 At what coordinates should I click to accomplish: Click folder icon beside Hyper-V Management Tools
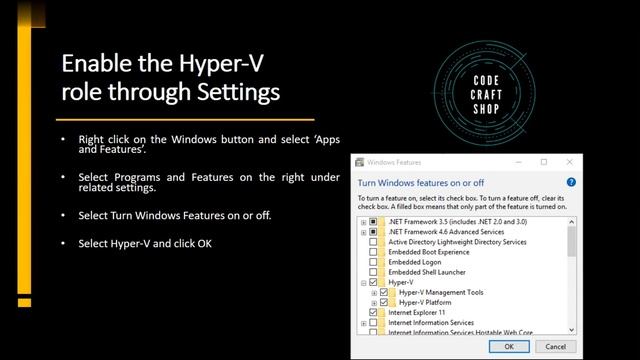[x=392, y=292]
